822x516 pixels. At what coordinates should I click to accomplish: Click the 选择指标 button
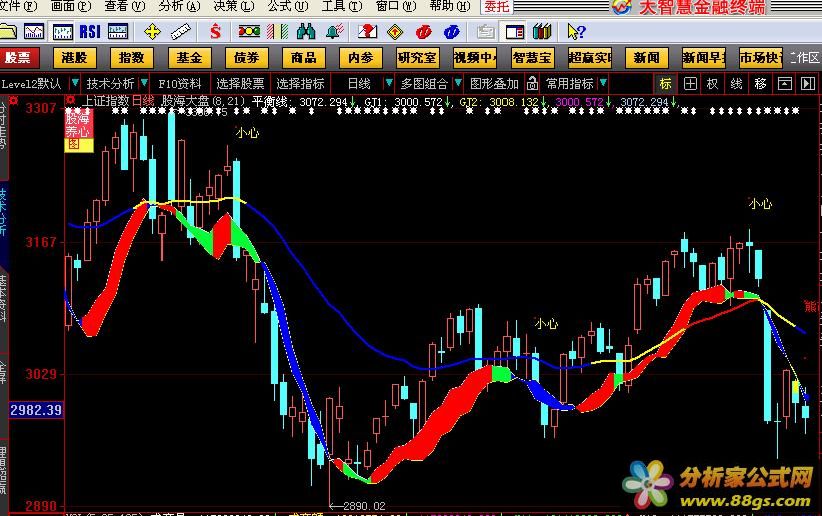click(301, 84)
